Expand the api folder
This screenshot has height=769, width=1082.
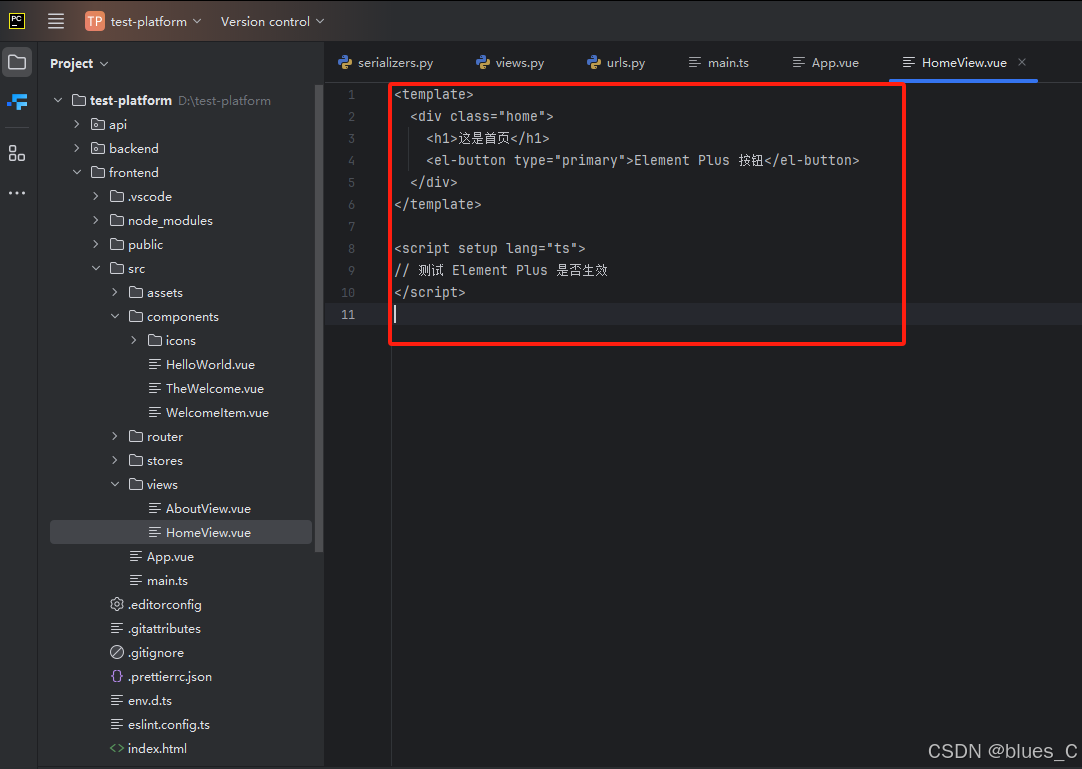click(x=77, y=124)
